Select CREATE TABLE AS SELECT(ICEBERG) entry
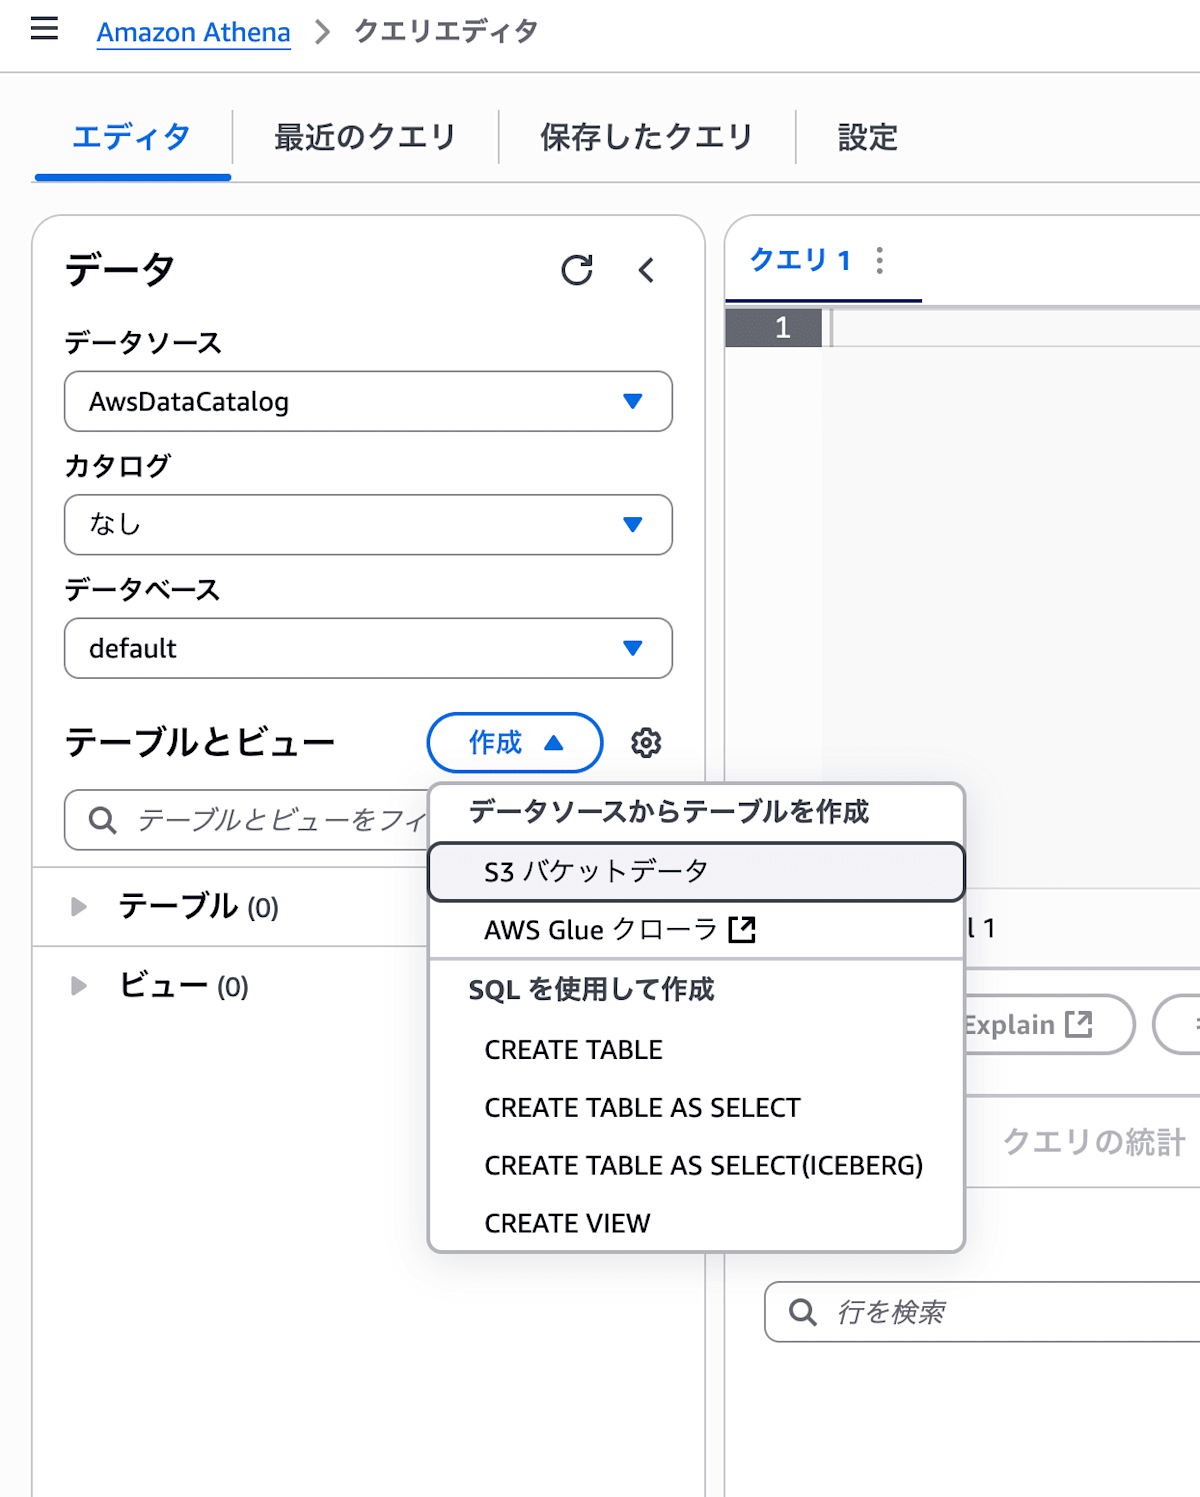This screenshot has height=1497, width=1200. pos(696,1166)
